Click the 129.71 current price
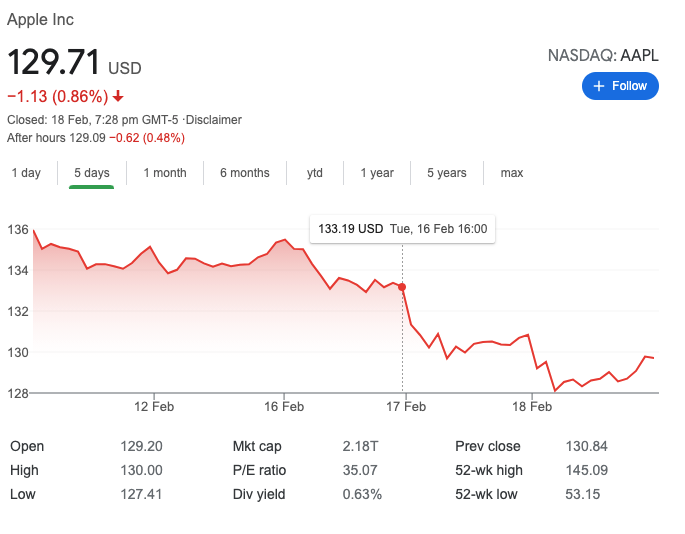This screenshot has width=685, height=534. pyautogui.click(x=54, y=63)
